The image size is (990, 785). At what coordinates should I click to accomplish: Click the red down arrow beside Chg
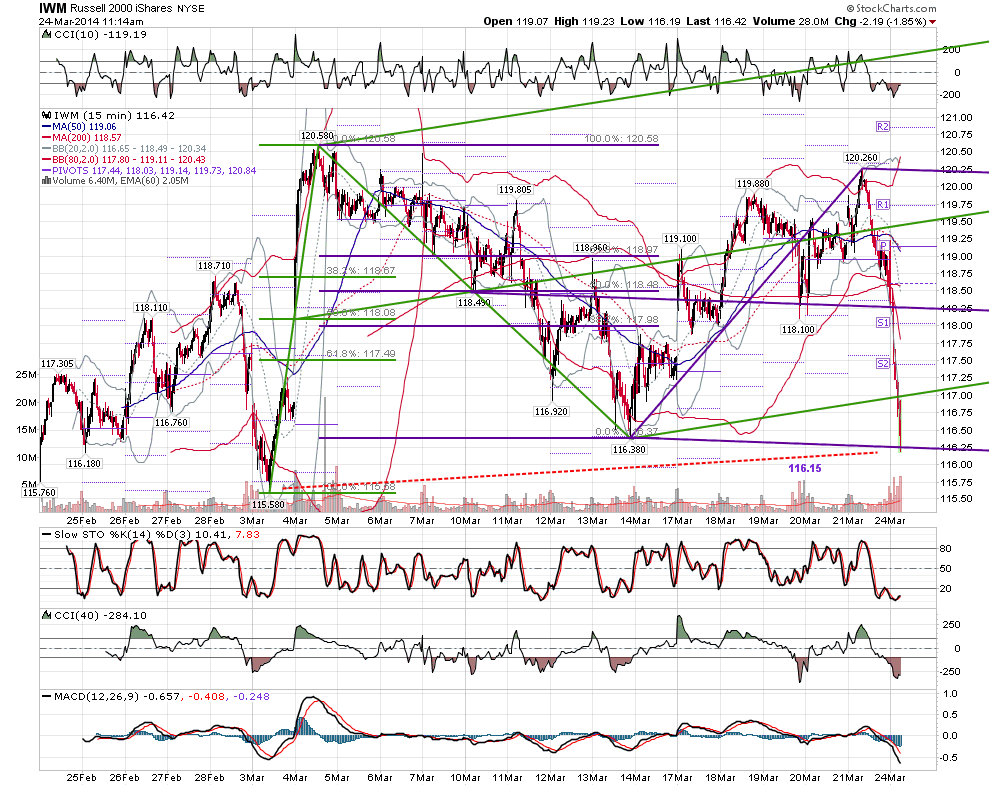coord(933,22)
